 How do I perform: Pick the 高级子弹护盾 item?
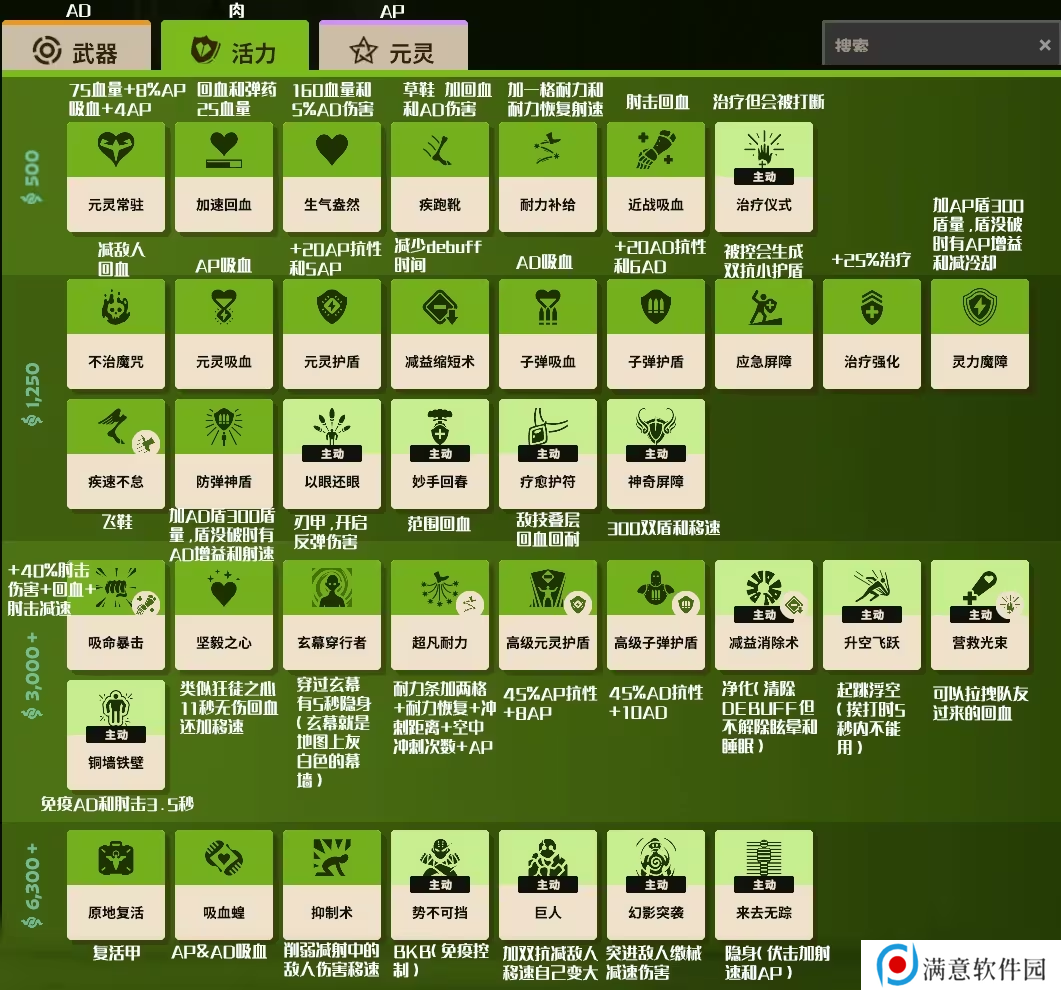656,615
